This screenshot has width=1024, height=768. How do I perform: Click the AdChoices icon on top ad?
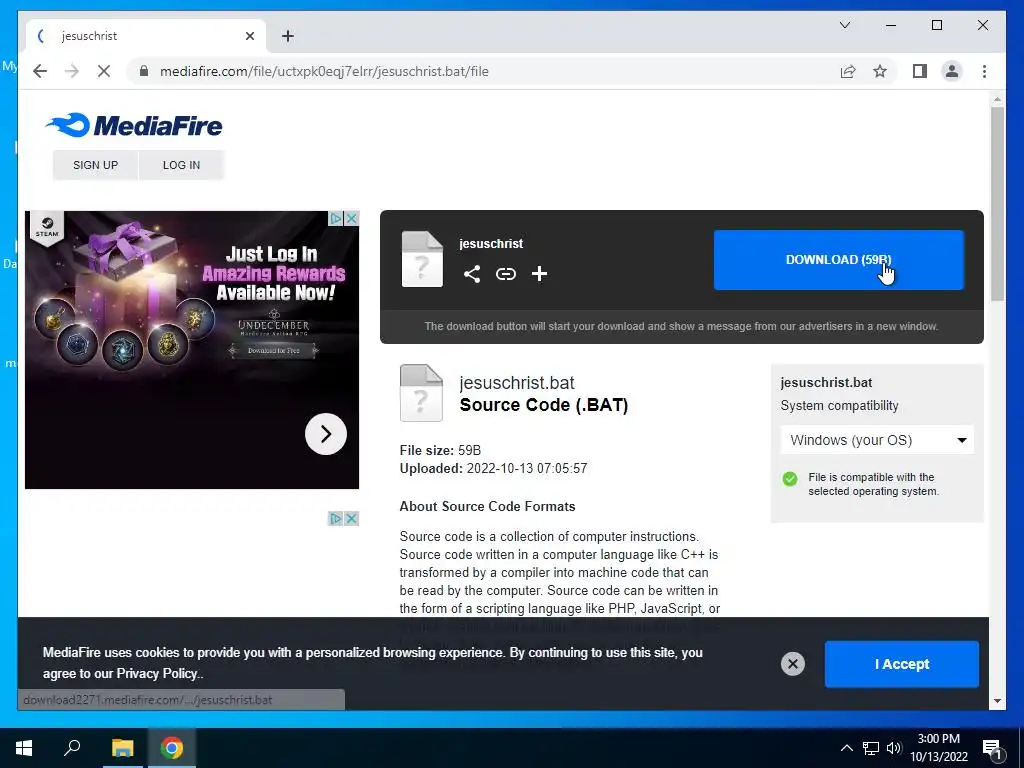point(335,218)
